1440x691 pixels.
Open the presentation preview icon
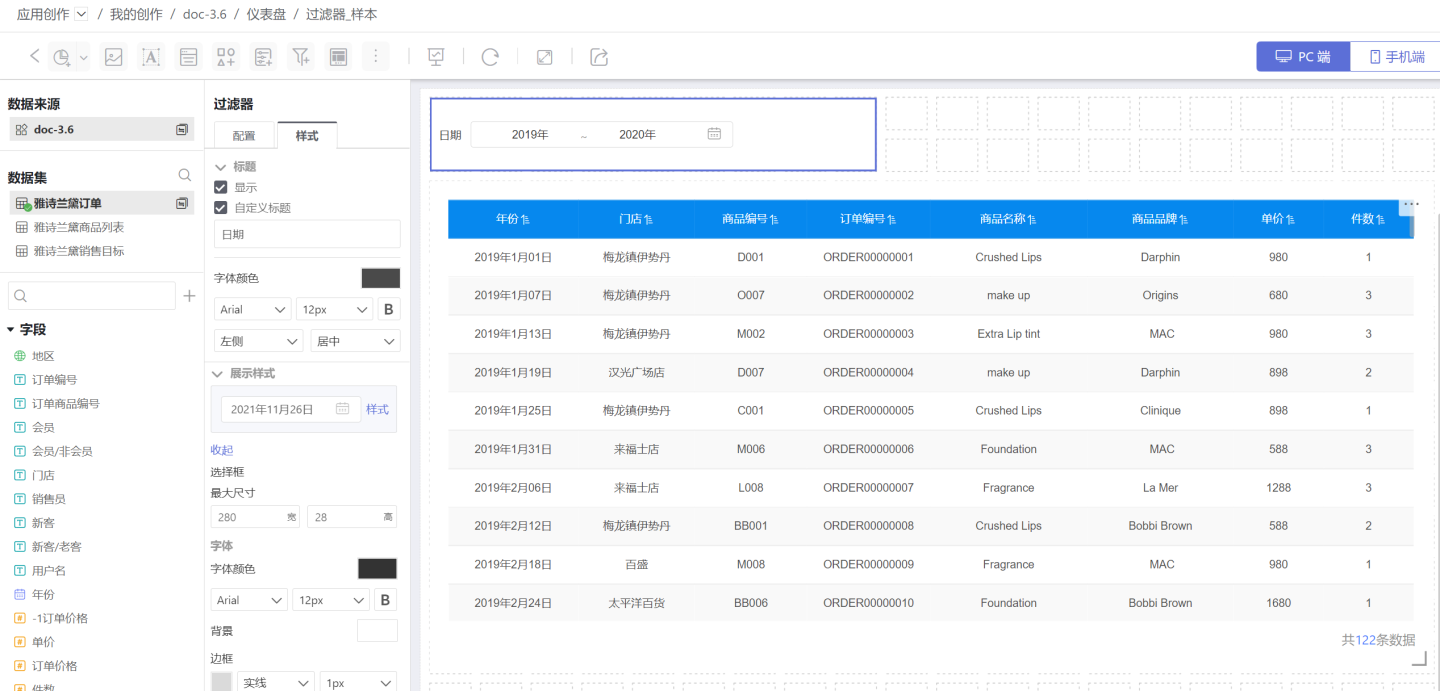436,57
